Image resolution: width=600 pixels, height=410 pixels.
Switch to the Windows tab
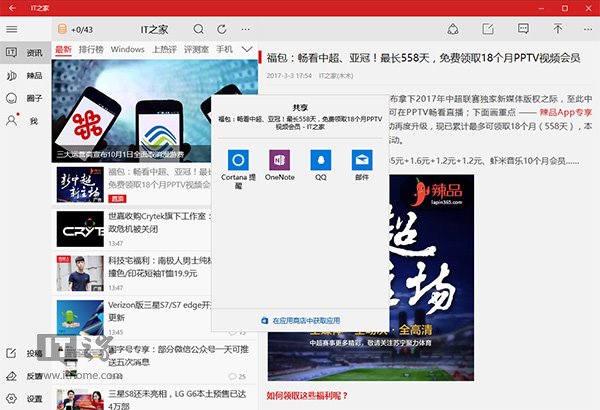[x=127, y=49]
